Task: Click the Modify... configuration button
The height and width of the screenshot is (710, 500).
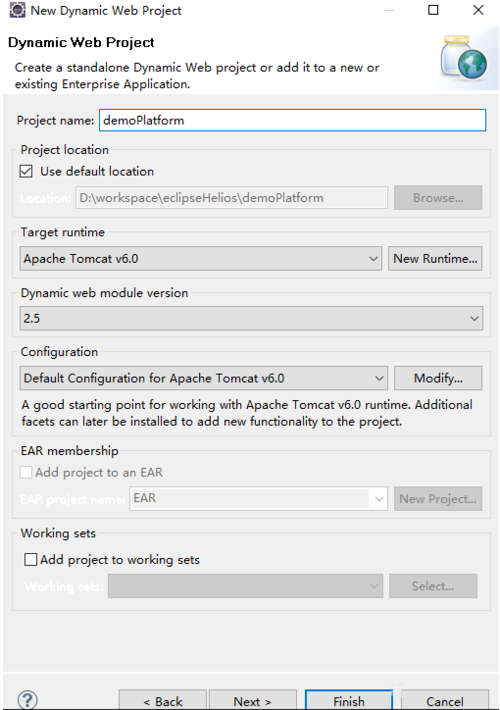Action: tap(438, 378)
